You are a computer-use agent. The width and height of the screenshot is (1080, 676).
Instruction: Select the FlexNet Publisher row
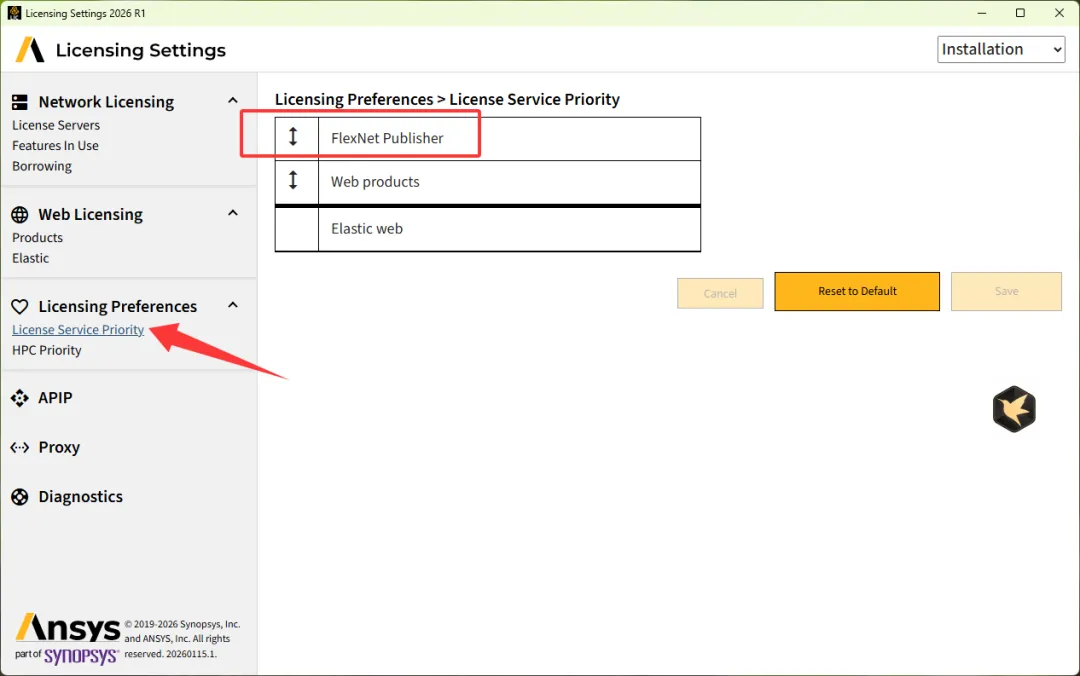pos(488,139)
